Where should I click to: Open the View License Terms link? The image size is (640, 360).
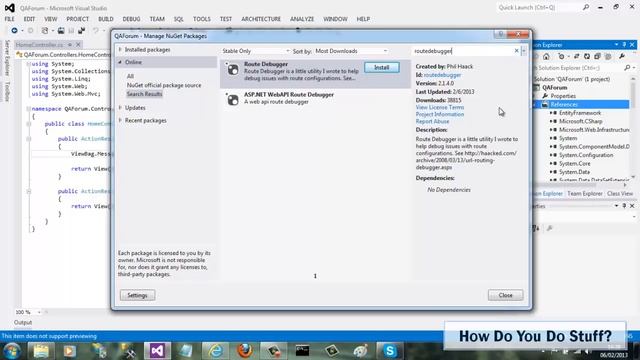[440, 107]
